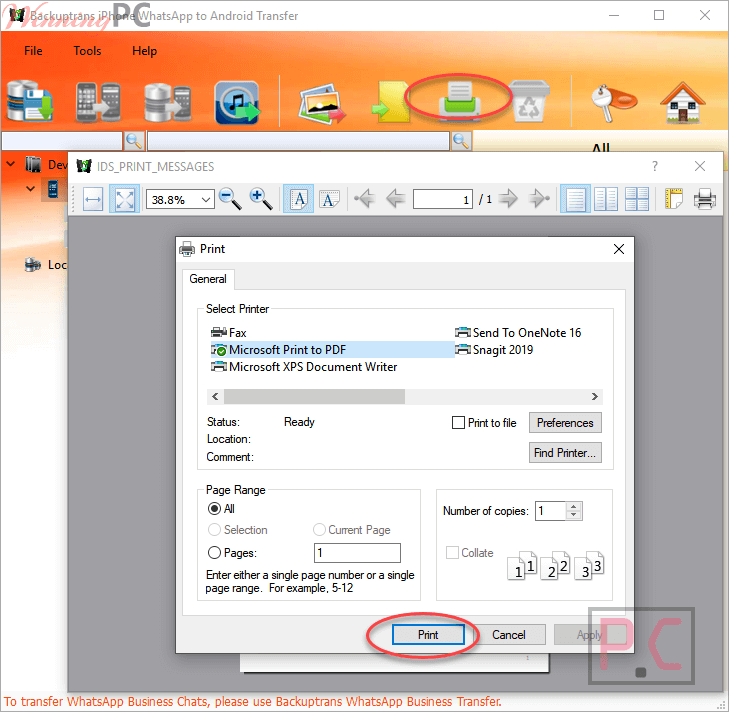The image size is (729, 712).
Task: Select Microsoft XPS Document Writer
Action: pyautogui.click(x=305, y=366)
